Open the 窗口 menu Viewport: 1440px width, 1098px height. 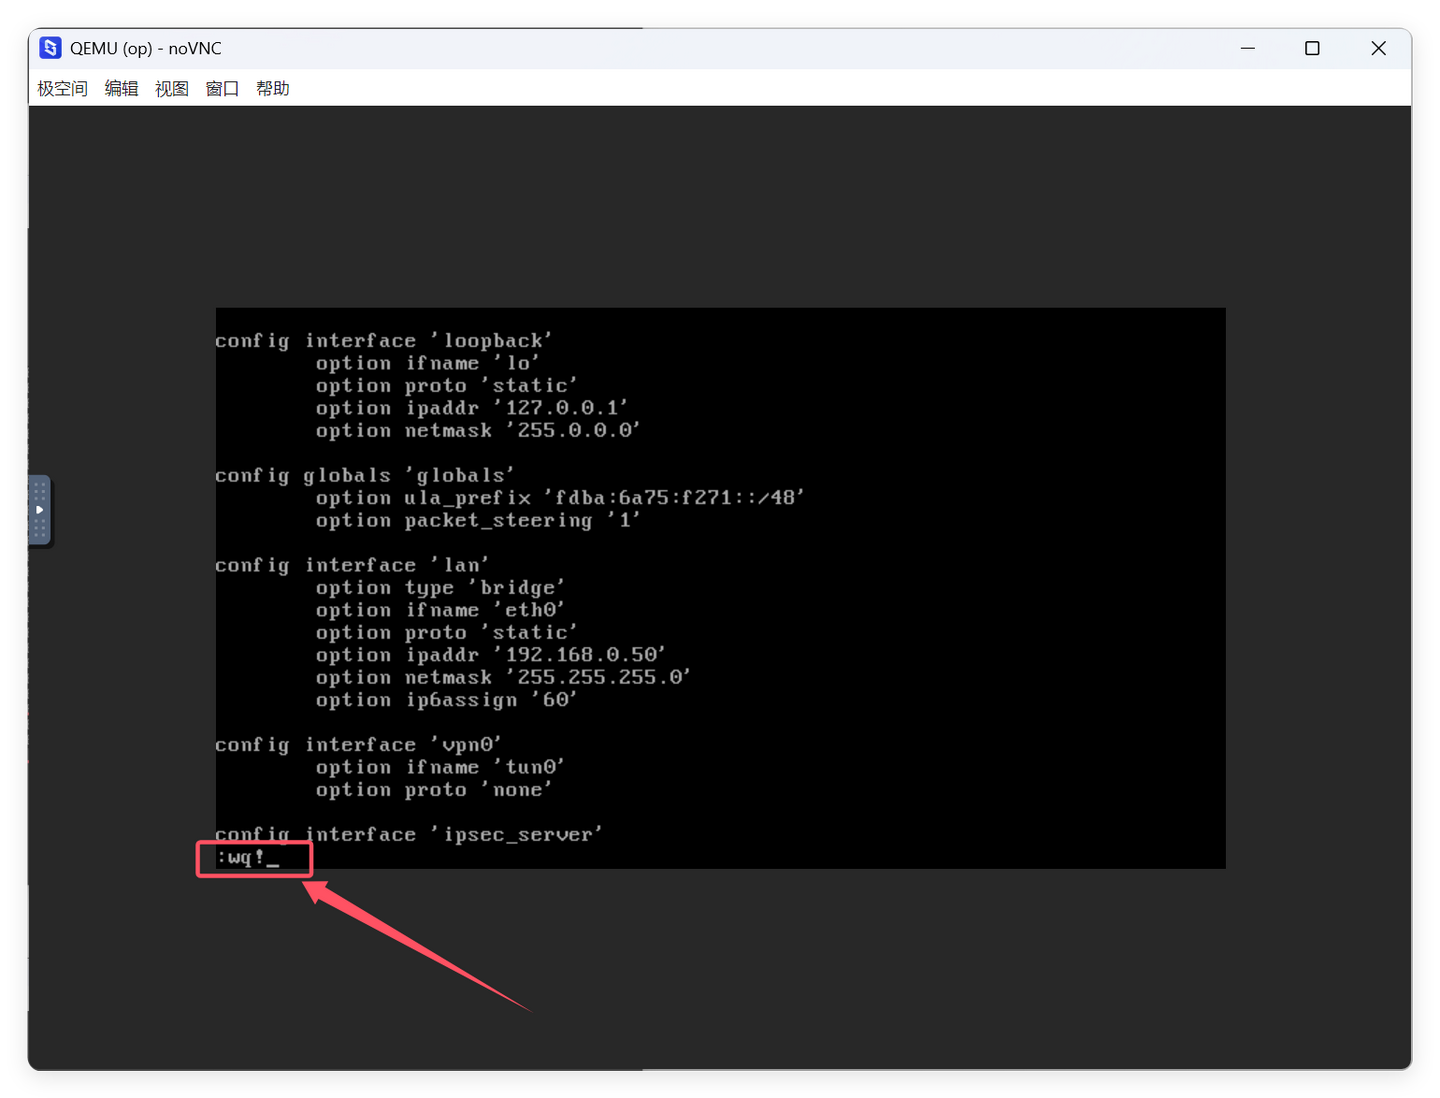(222, 88)
